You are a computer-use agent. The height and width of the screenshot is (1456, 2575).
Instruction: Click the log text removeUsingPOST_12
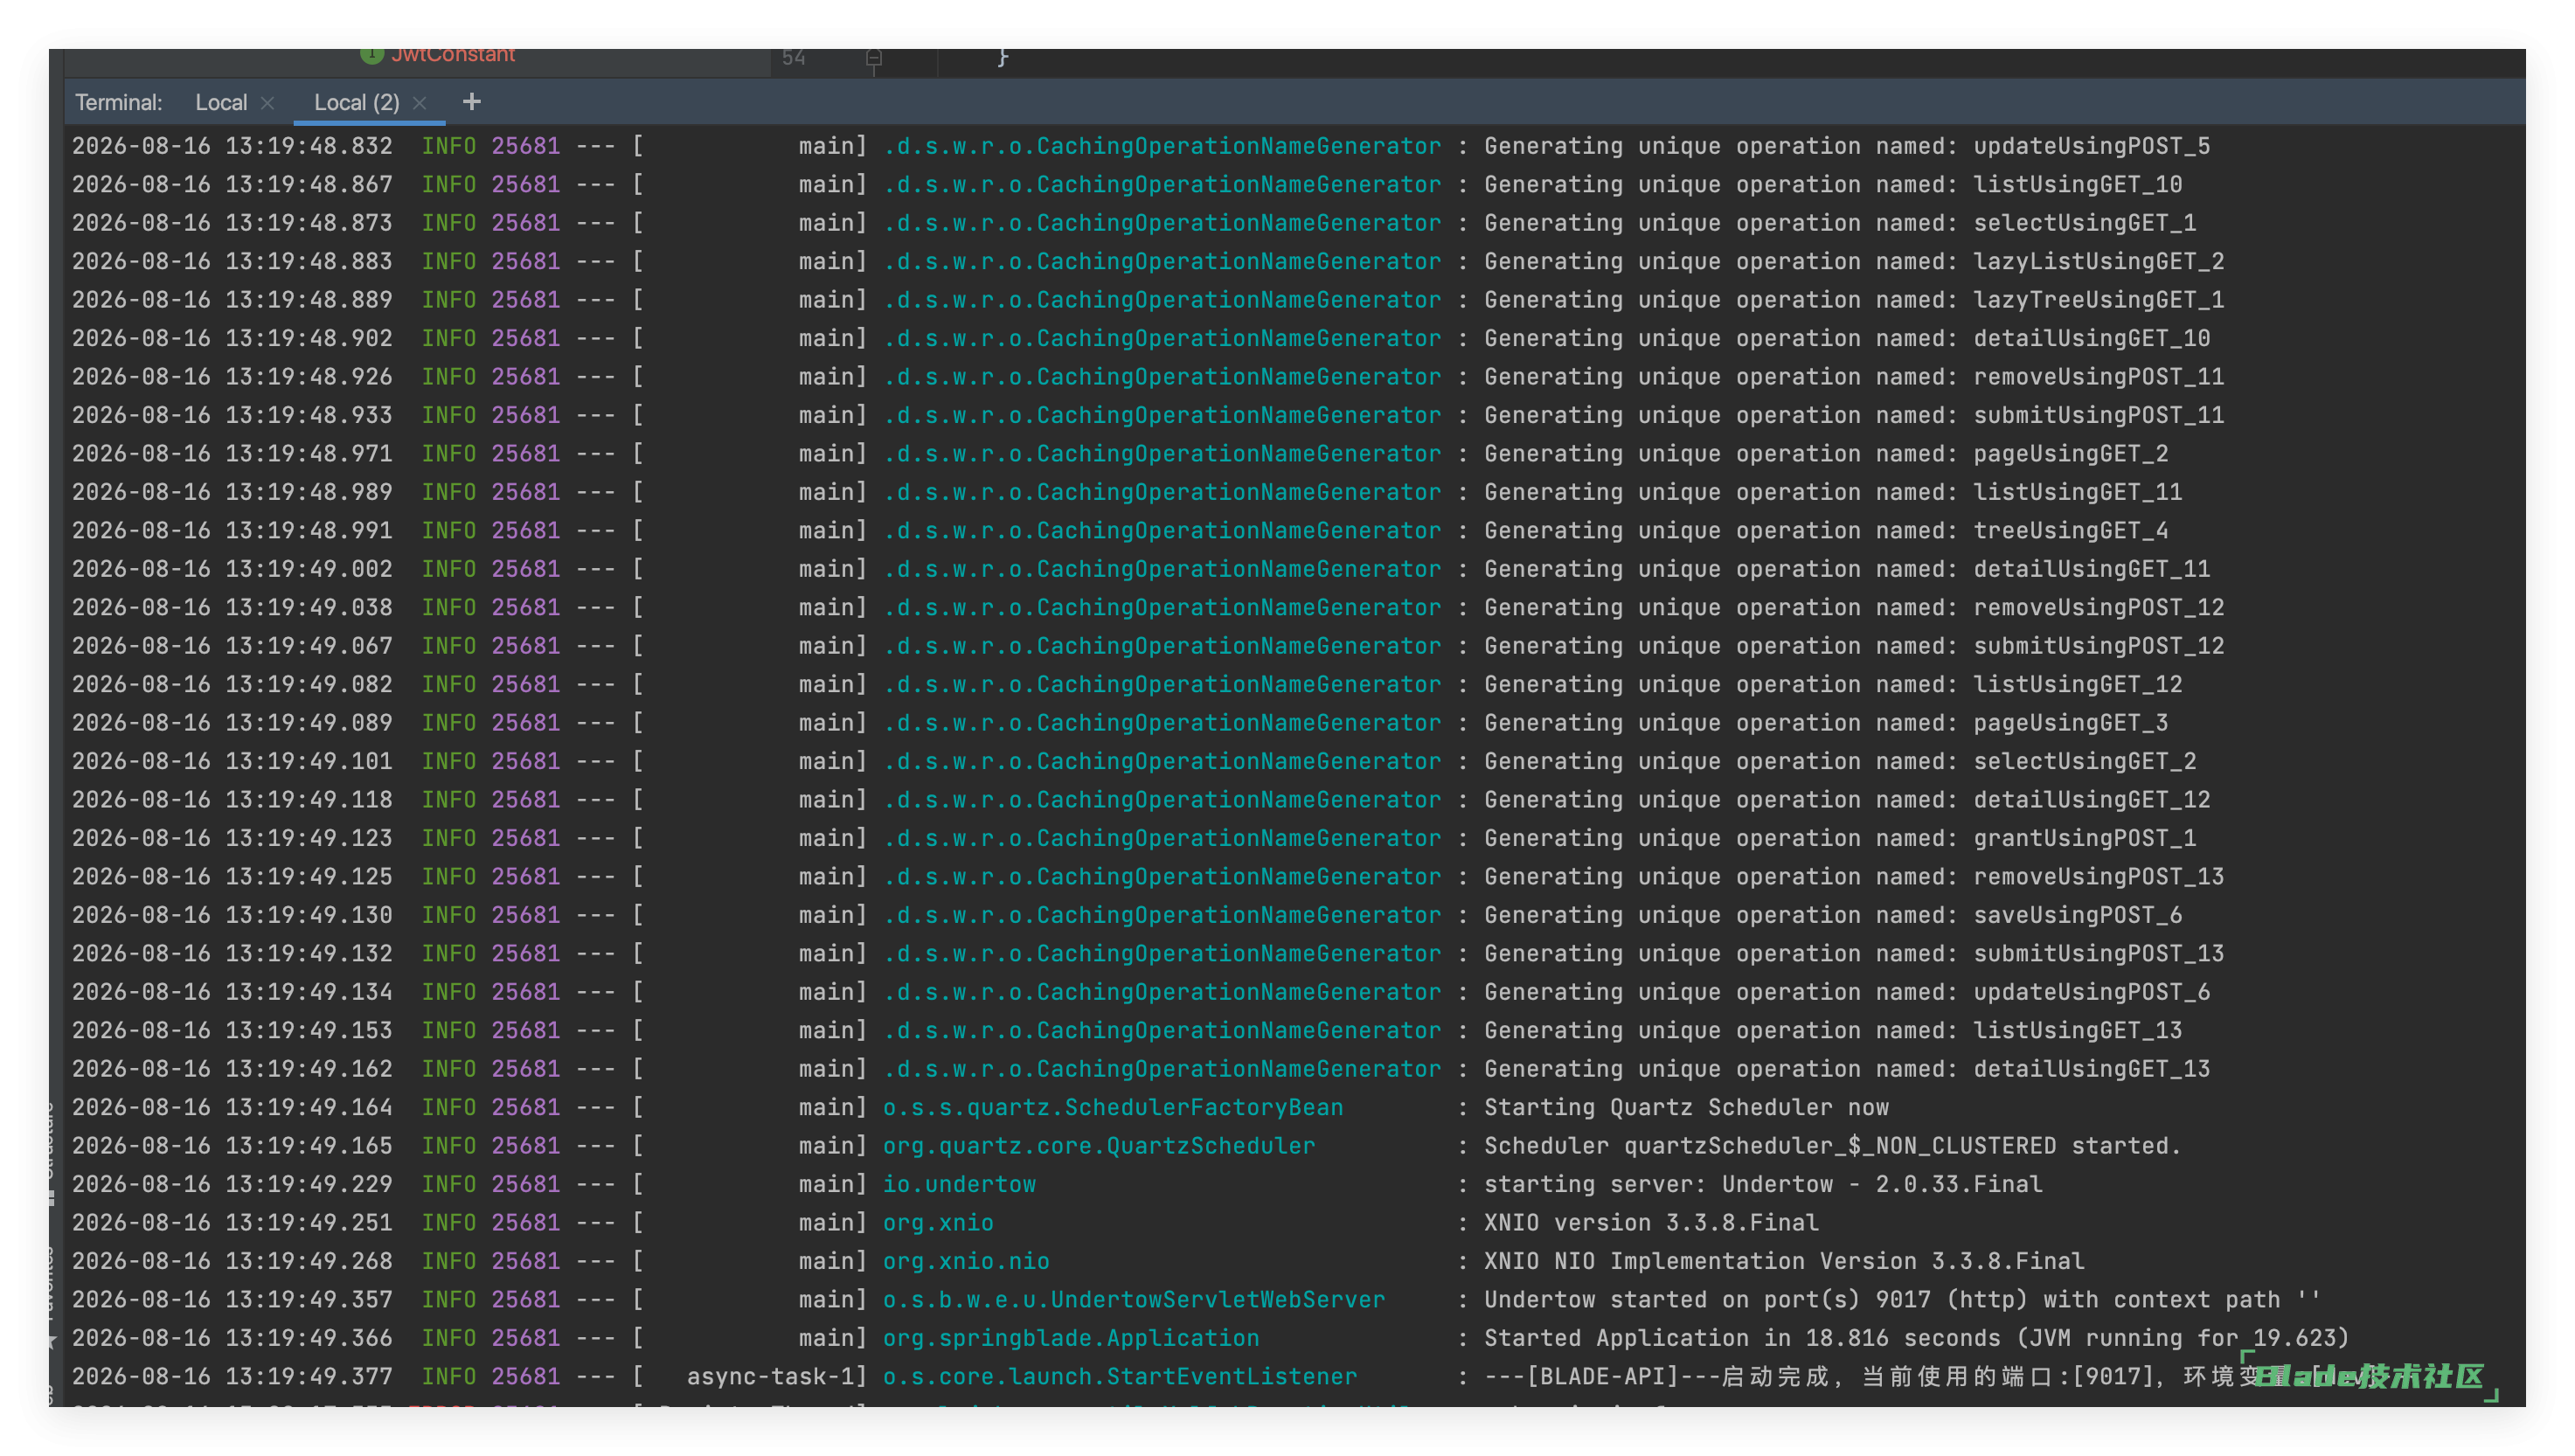click(2098, 607)
